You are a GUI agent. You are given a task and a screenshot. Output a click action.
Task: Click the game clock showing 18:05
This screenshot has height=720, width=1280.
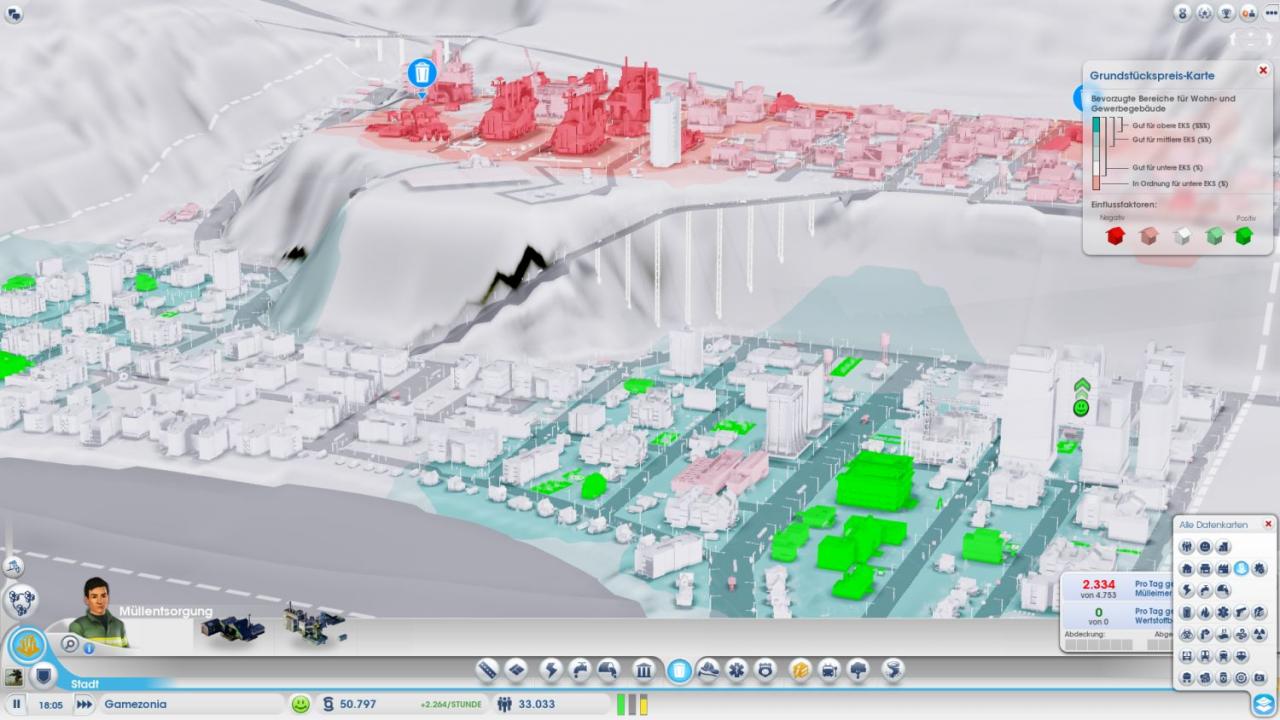coord(50,704)
